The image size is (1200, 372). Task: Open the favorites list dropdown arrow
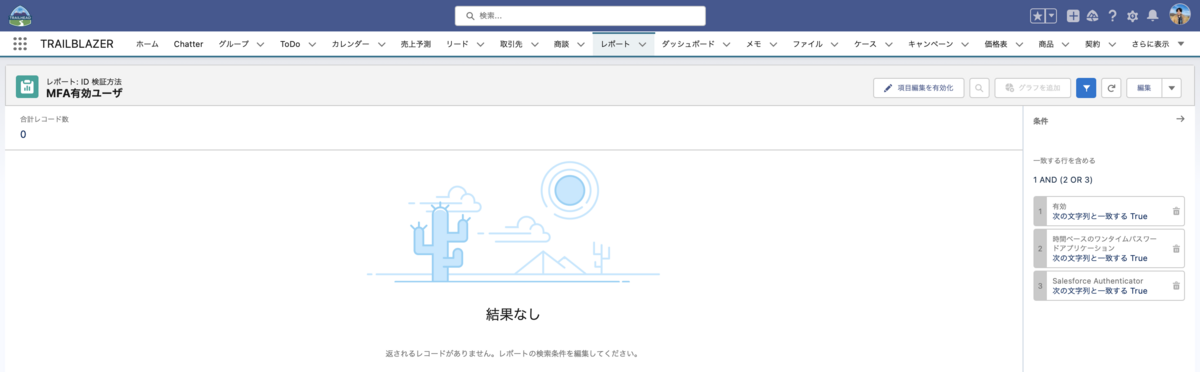(1051, 16)
